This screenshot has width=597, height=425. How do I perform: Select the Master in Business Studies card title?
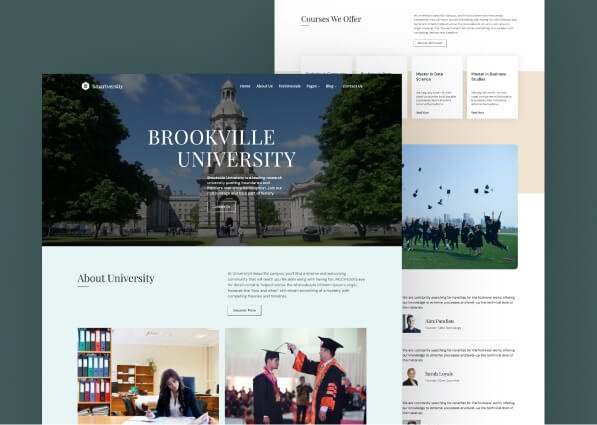(488, 77)
